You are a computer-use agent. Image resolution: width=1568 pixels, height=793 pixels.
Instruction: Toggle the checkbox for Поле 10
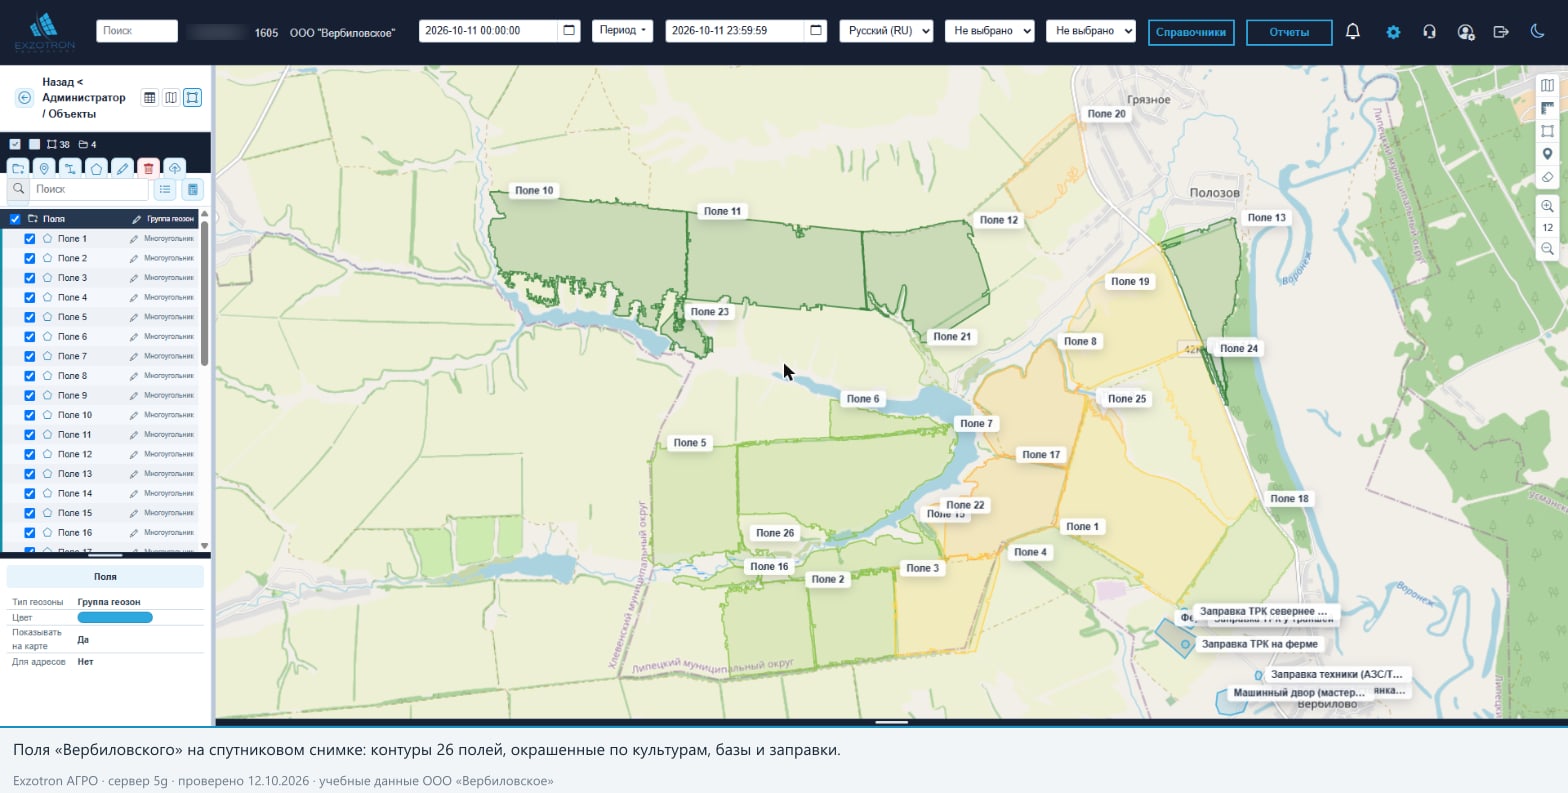(30, 415)
